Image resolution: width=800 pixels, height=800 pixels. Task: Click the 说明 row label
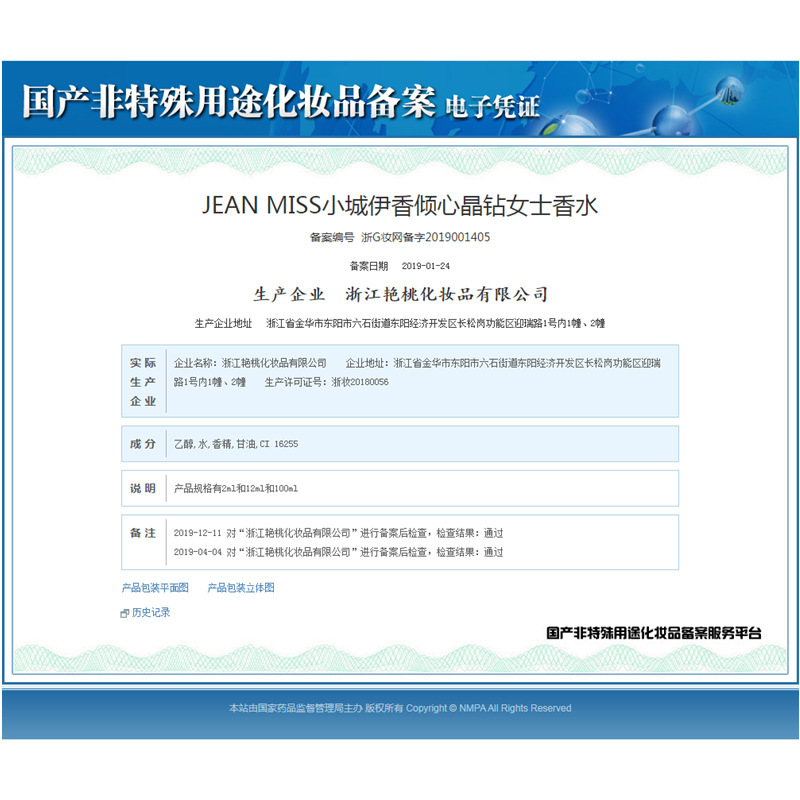tap(143, 488)
